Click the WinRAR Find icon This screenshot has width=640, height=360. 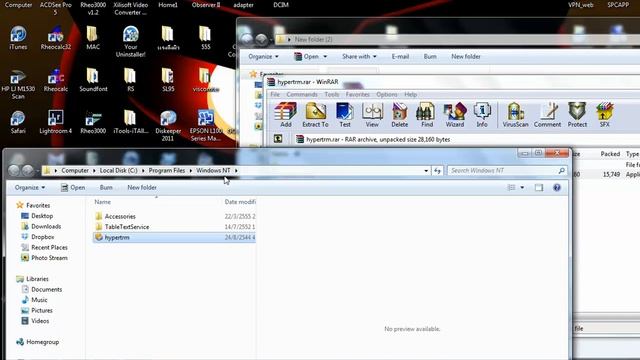[427, 114]
